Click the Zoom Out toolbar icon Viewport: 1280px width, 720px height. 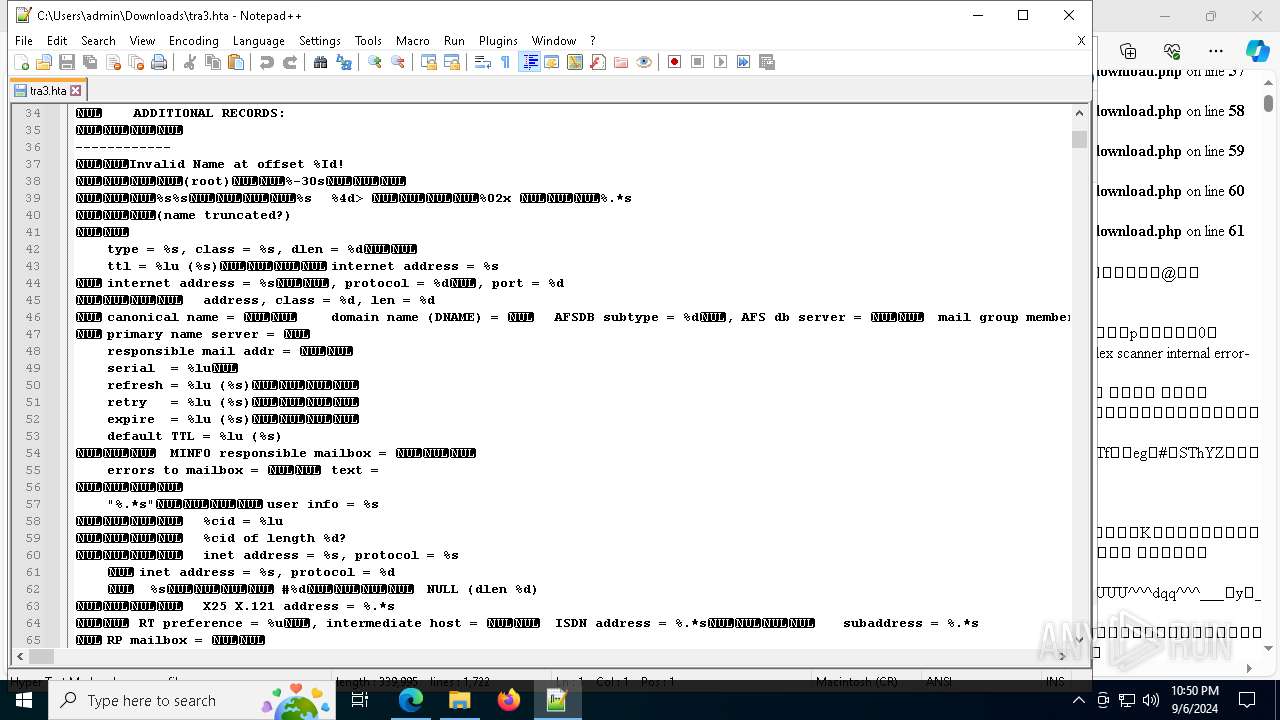[398, 62]
